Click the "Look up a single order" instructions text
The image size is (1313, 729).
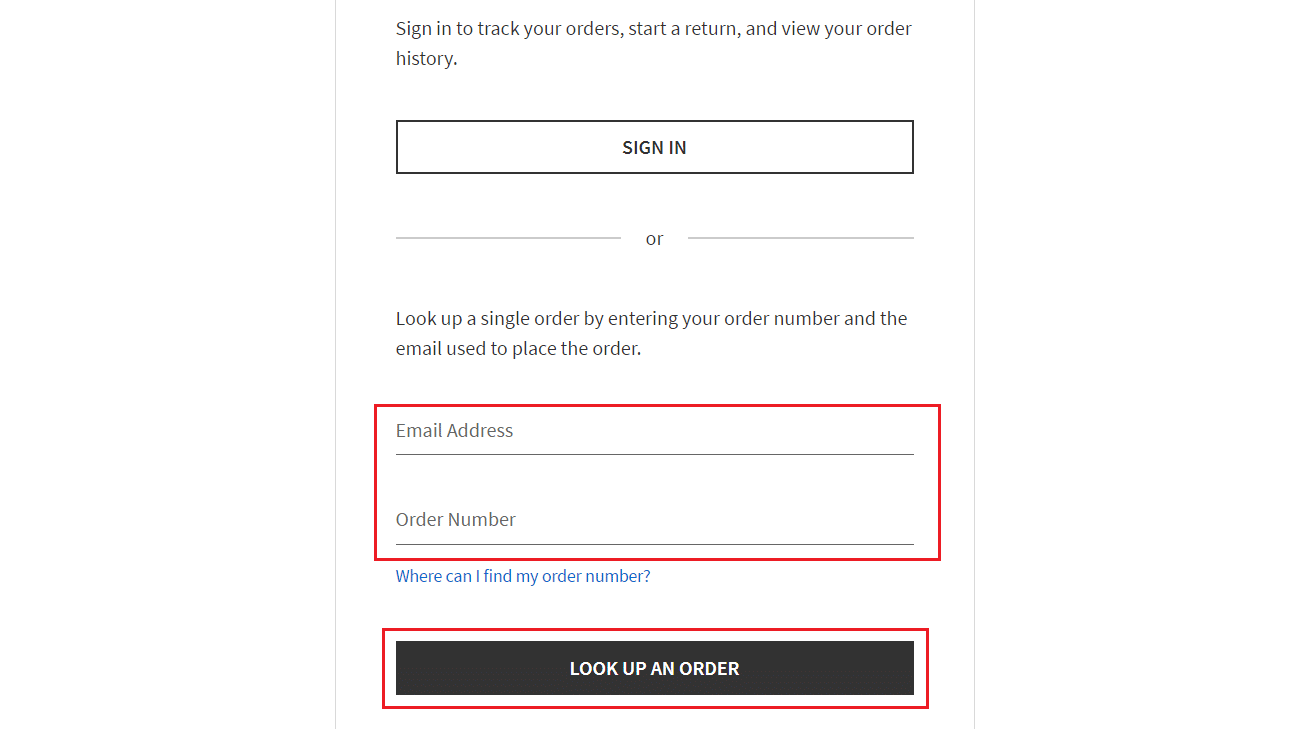[651, 333]
